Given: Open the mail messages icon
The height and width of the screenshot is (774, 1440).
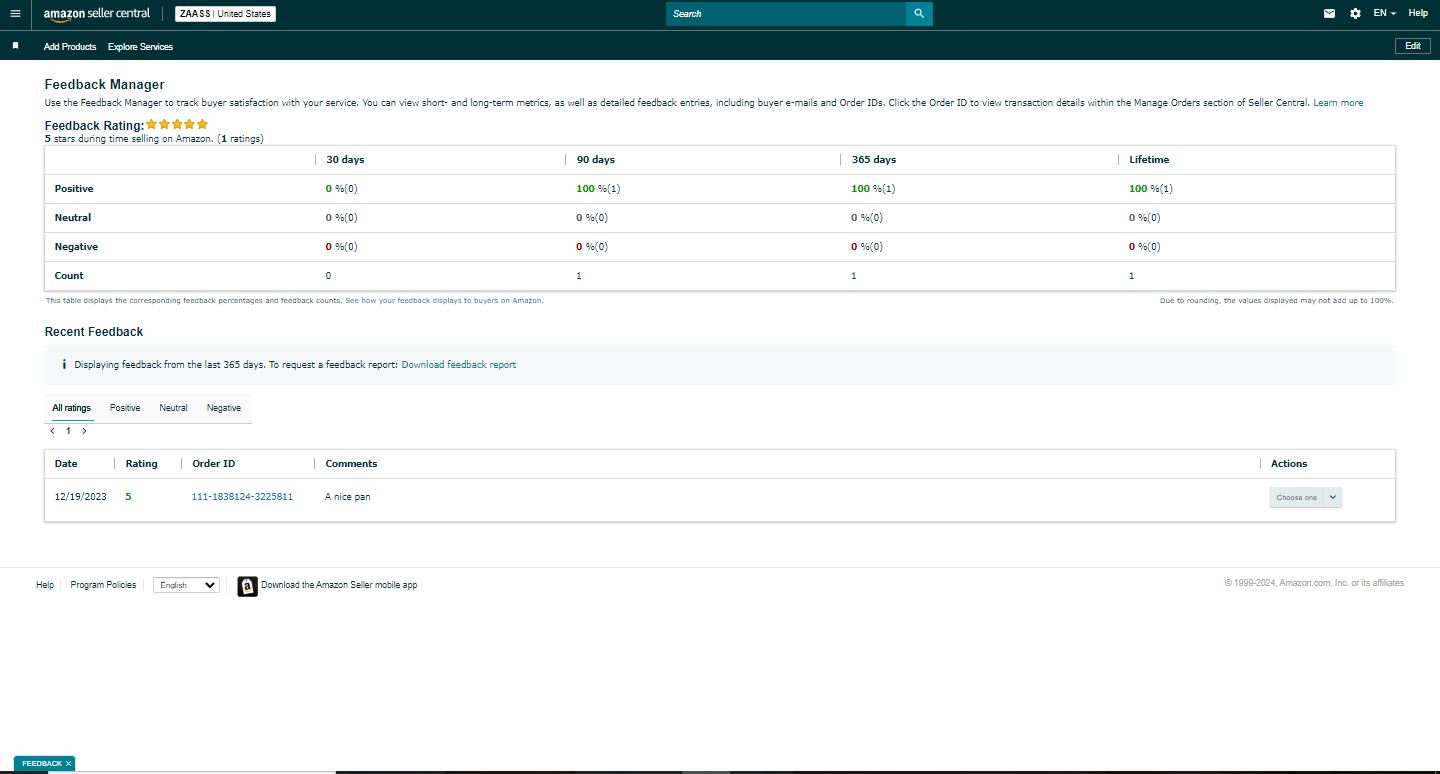Looking at the screenshot, I should click(1329, 14).
